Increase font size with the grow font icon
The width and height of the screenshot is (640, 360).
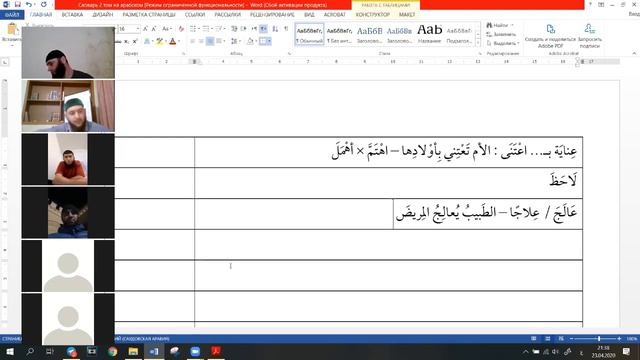pyautogui.click(x=146, y=29)
